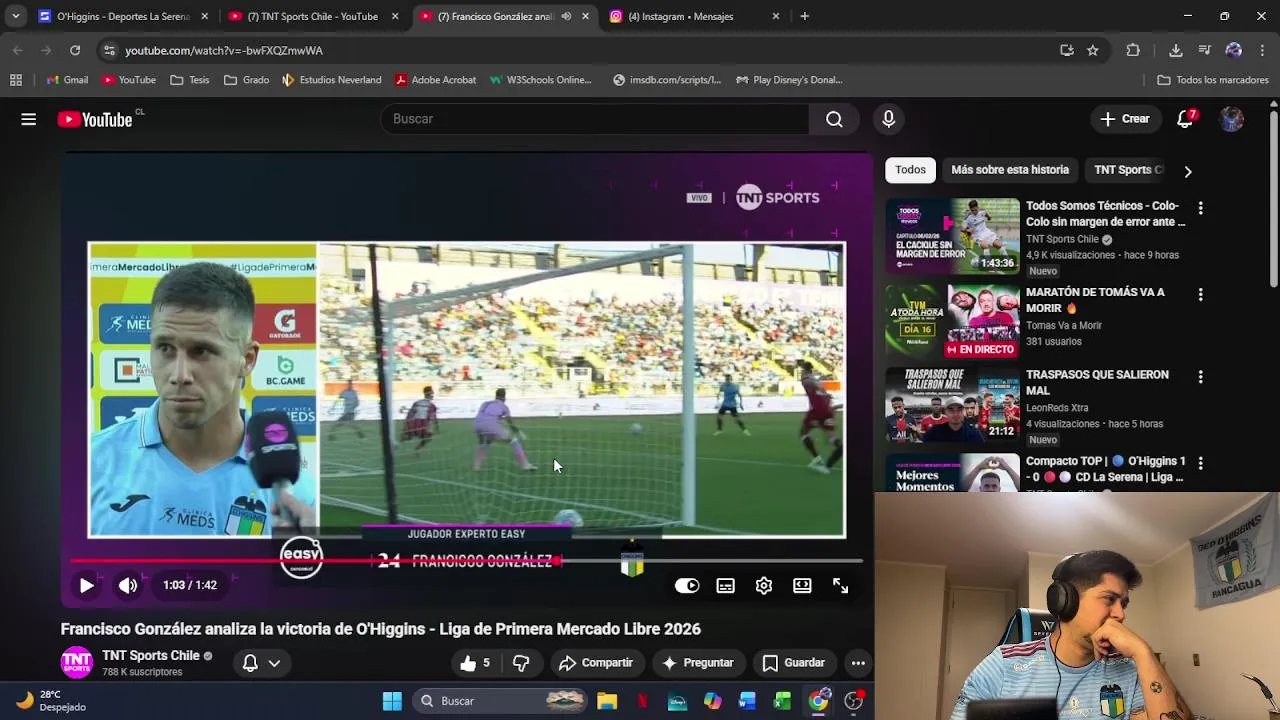Expand the subscription notification bell dropdown
This screenshot has height=720, width=1280.
point(260,663)
